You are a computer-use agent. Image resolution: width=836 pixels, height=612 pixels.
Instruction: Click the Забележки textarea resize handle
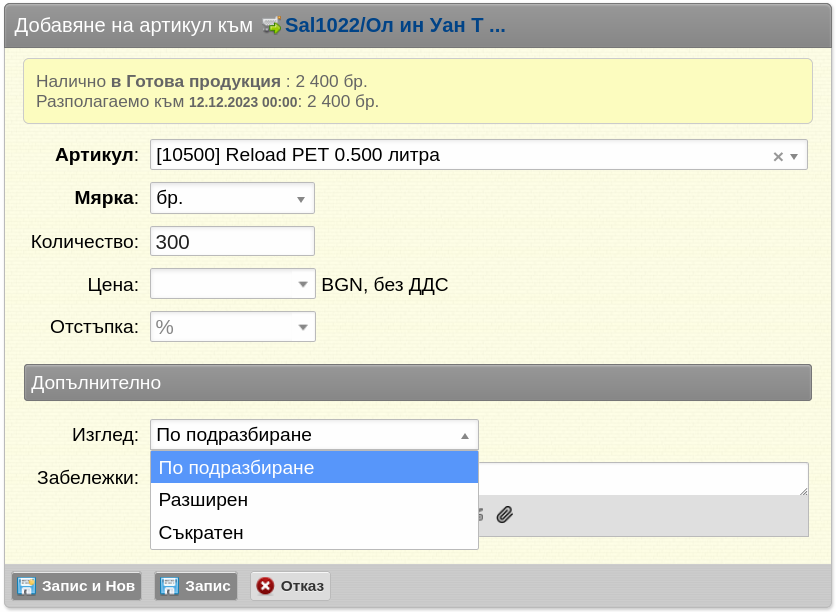coord(803,491)
